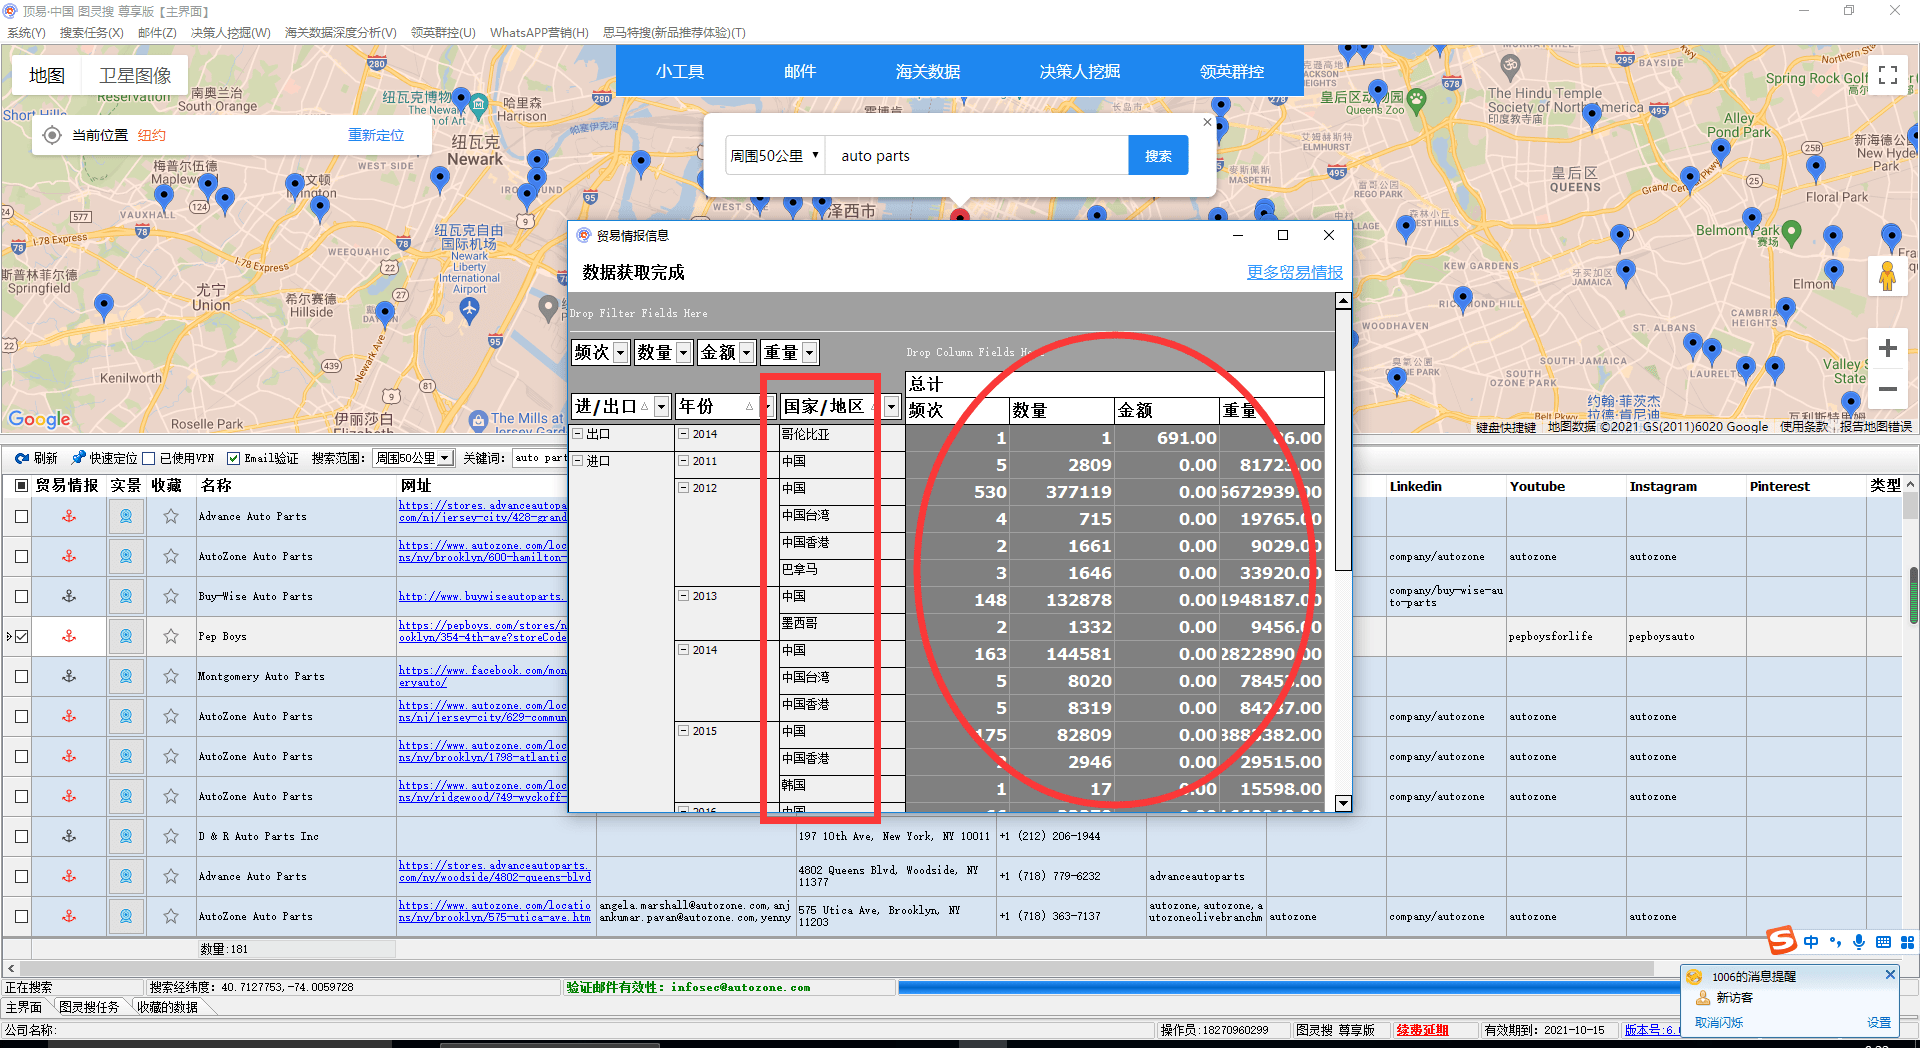Uncheck the Email验证 checkbox
Screen dimensions: 1920x1048
(x=233, y=458)
